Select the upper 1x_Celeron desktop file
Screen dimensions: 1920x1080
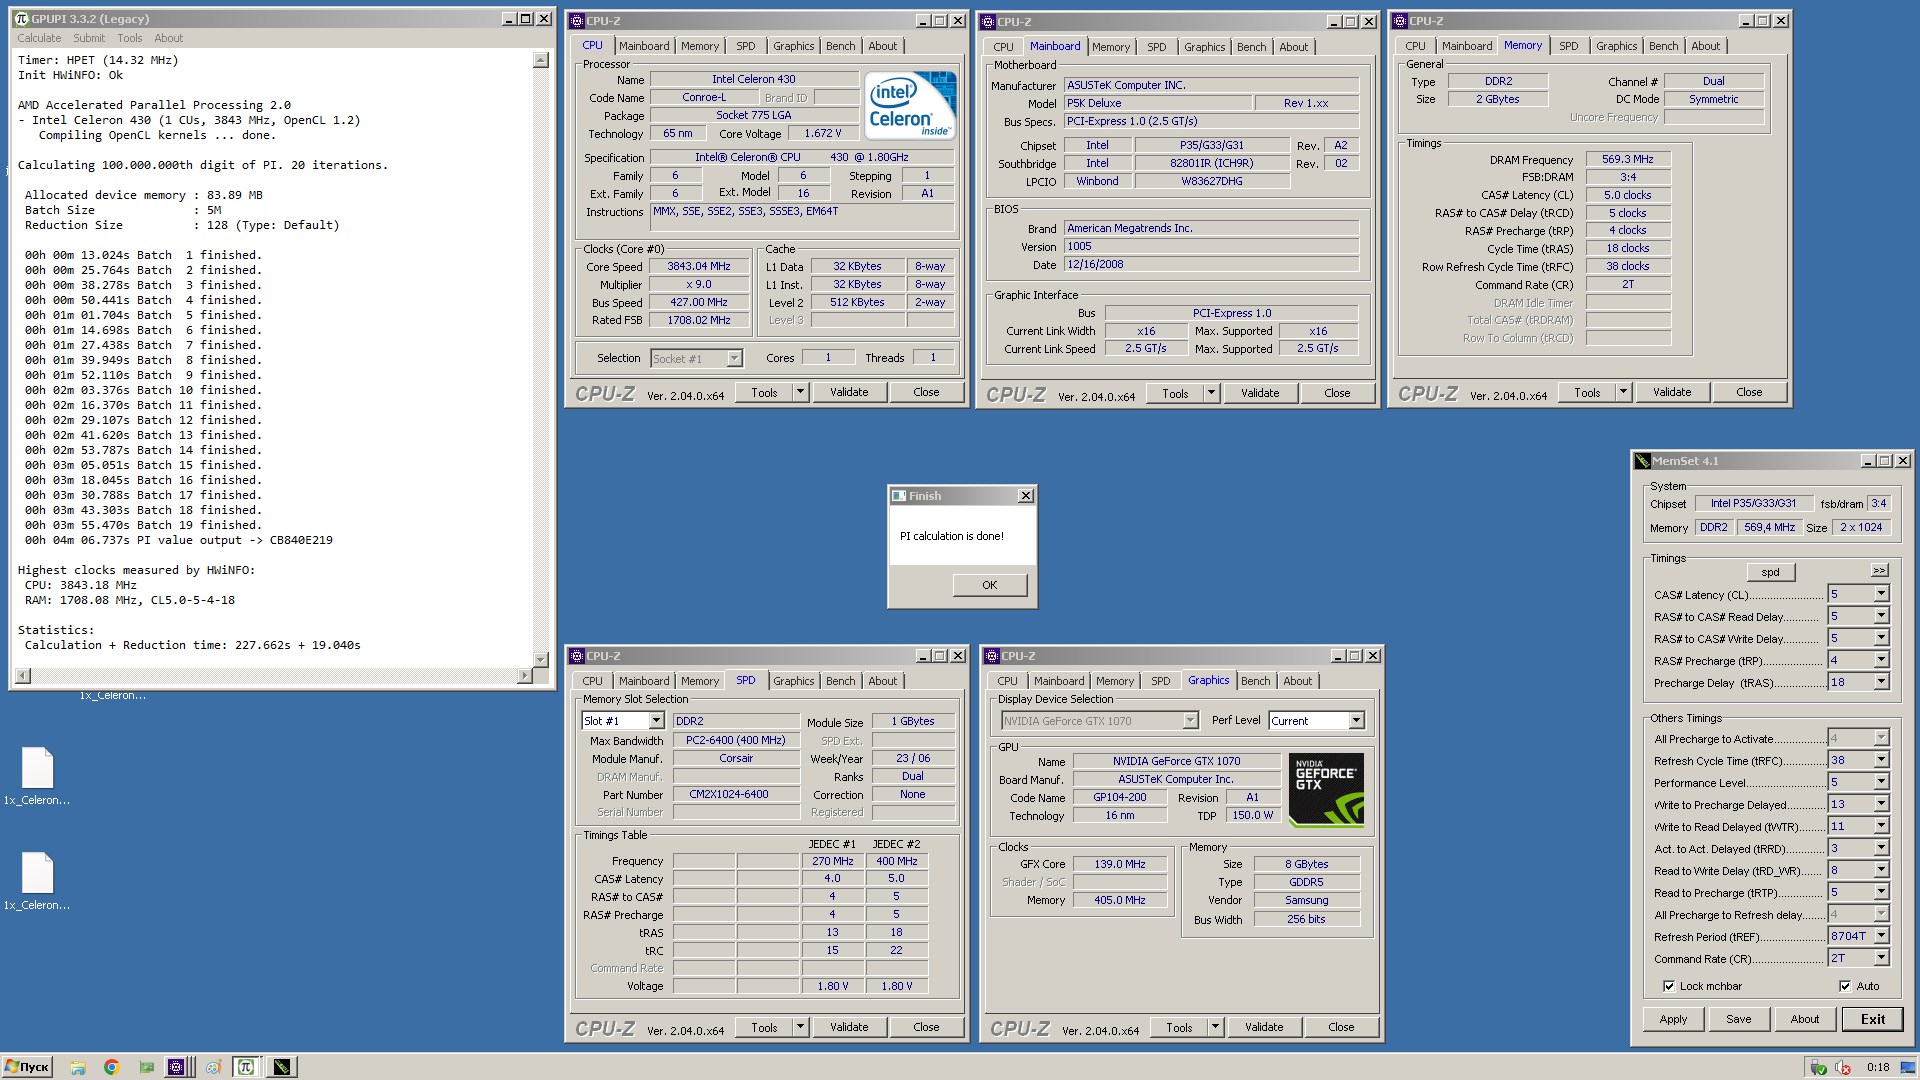pyautogui.click(x=37, y=776)
